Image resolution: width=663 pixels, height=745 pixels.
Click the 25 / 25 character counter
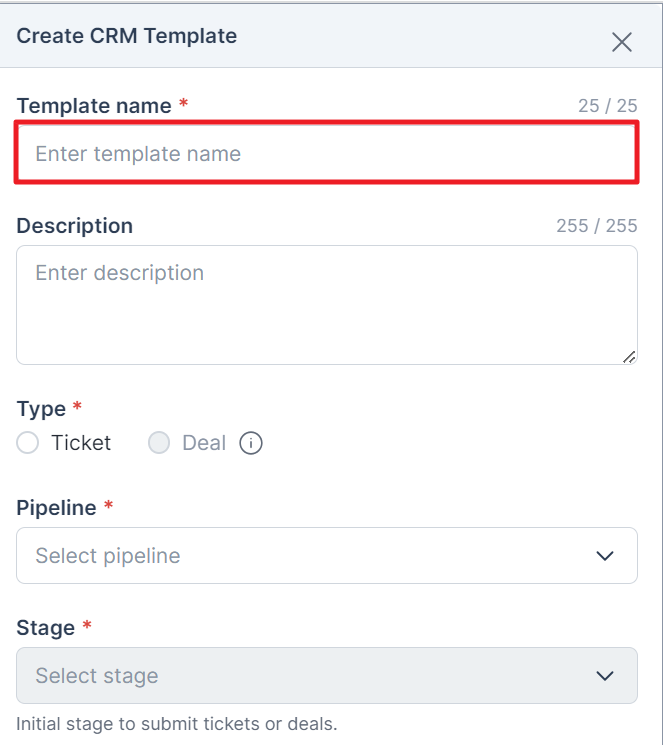[x=607, y=105]
